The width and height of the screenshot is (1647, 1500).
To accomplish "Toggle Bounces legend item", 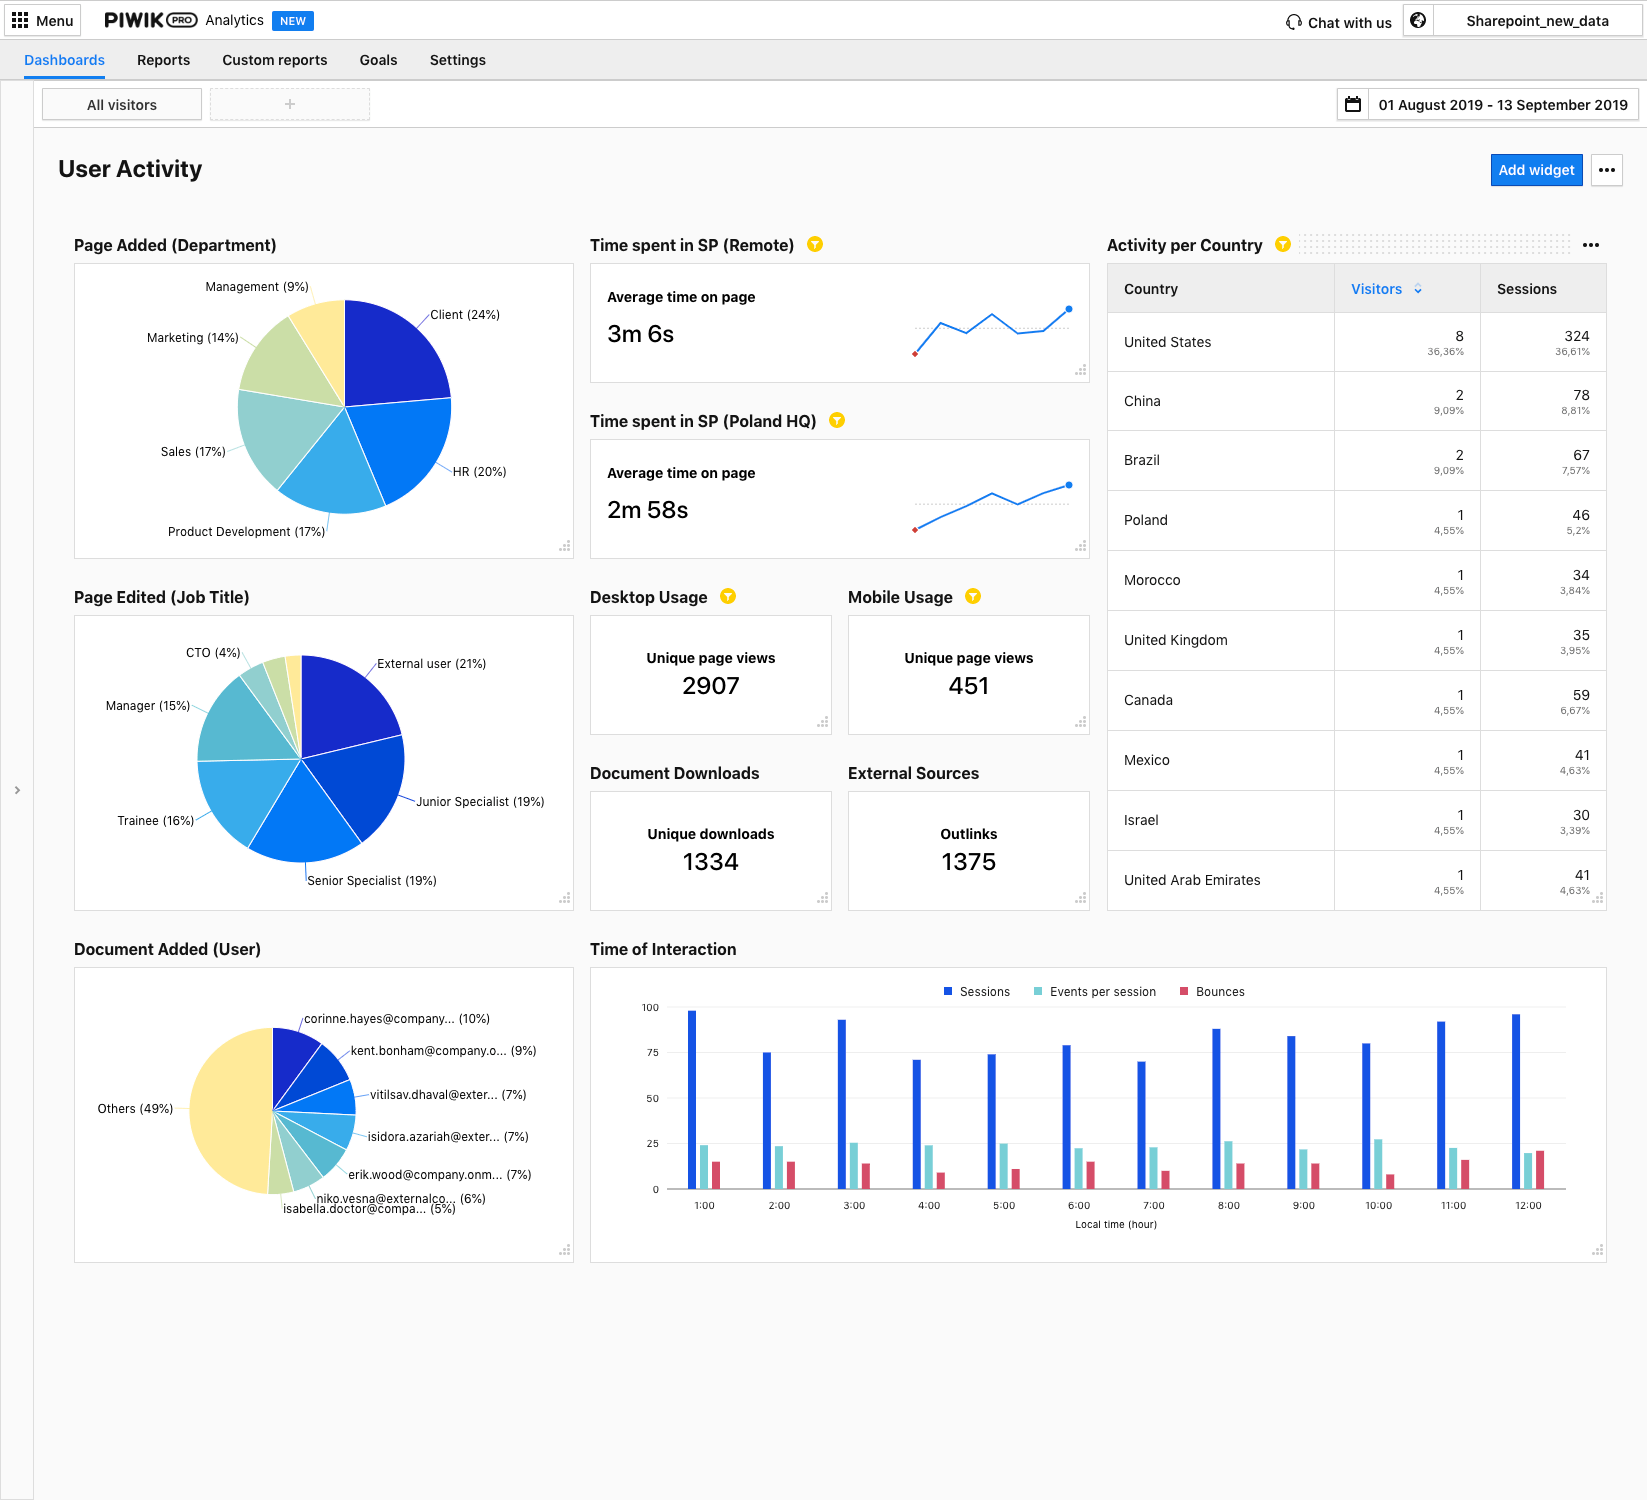I will [1212, 992].
